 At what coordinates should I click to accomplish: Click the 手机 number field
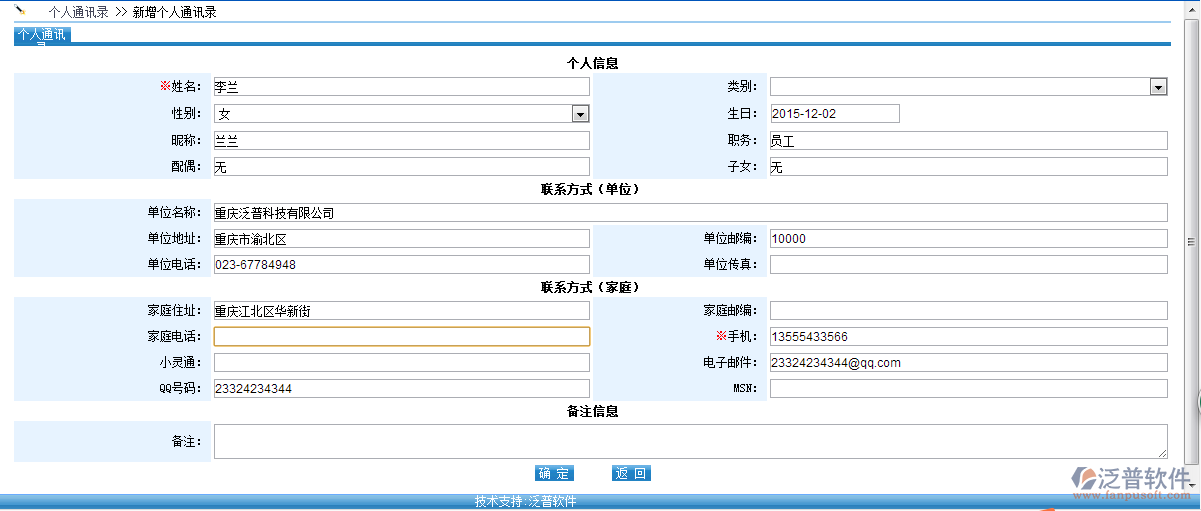[x=967, y=337]
